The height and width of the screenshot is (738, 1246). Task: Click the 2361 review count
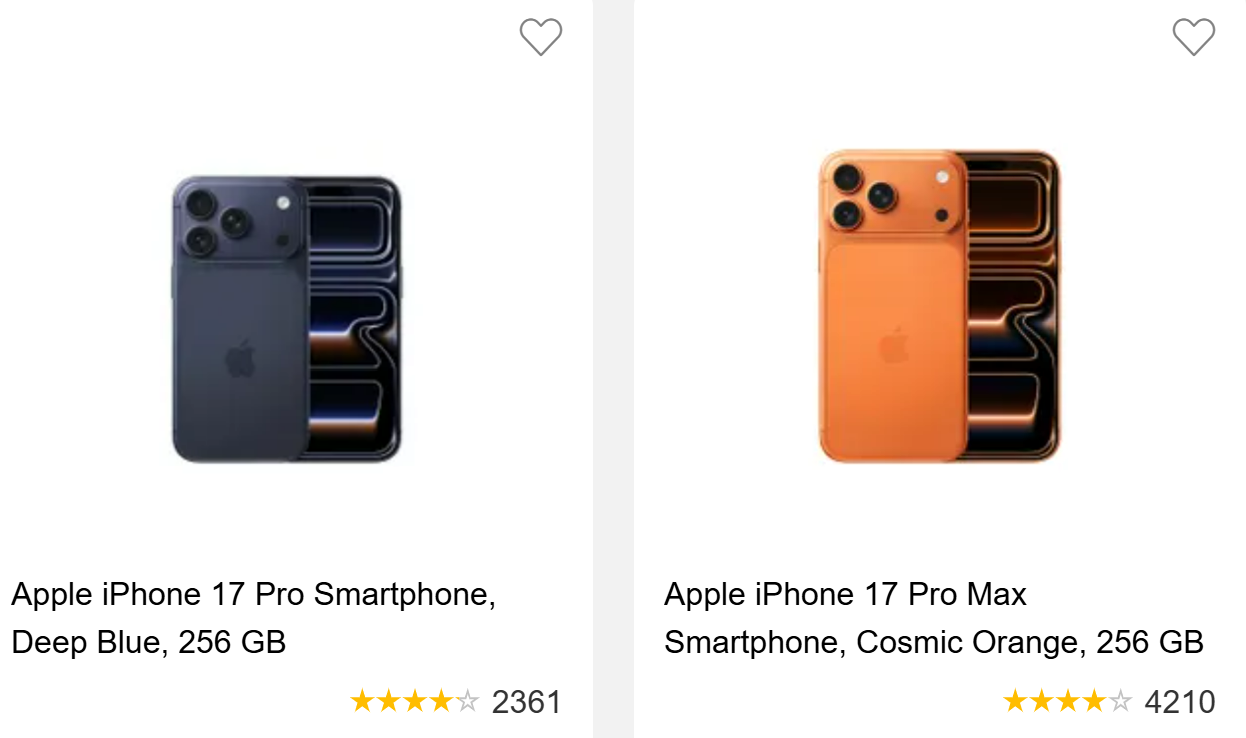click(x=527, y=702)
